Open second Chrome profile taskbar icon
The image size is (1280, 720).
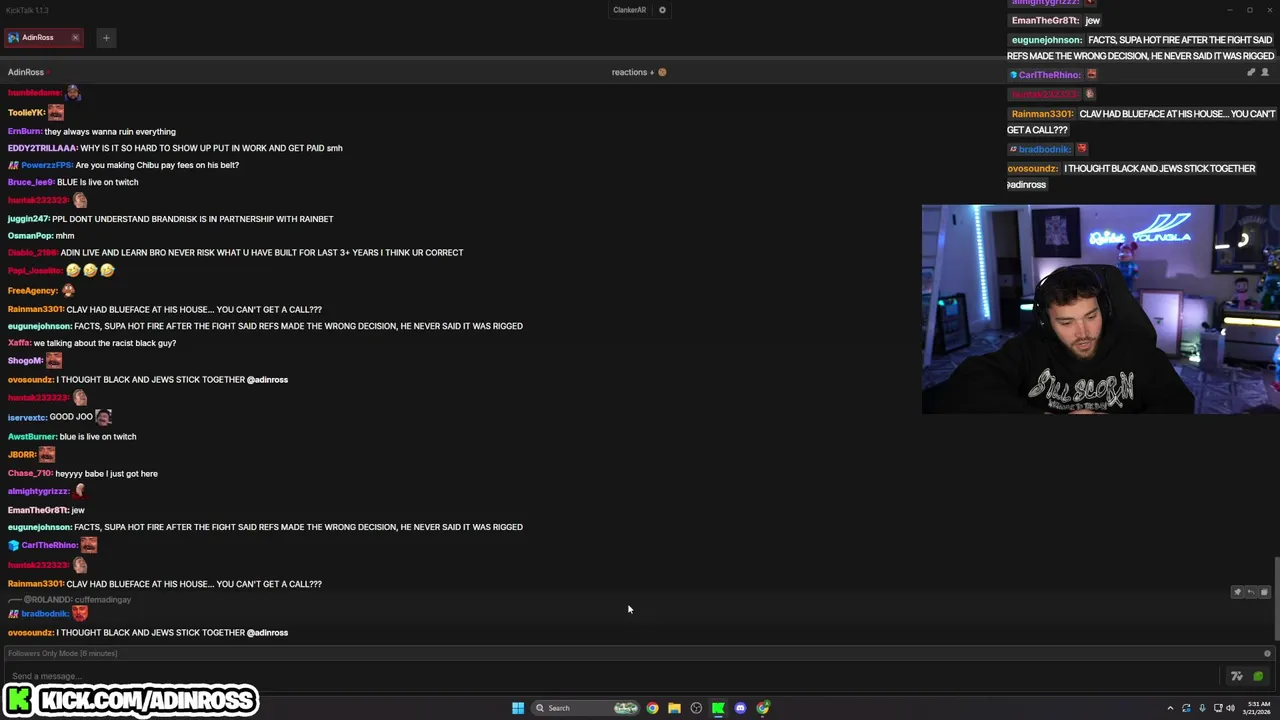[763, 708]
